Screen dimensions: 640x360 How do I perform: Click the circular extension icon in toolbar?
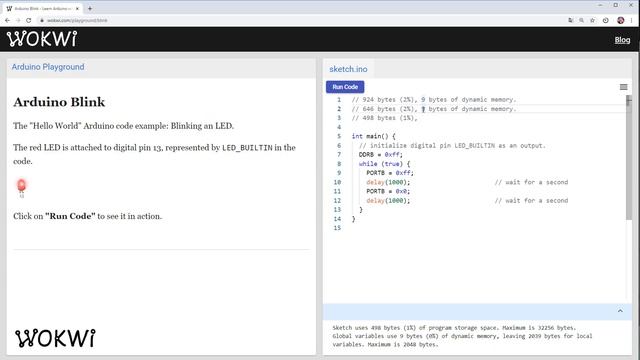click(x=606, y=20)
